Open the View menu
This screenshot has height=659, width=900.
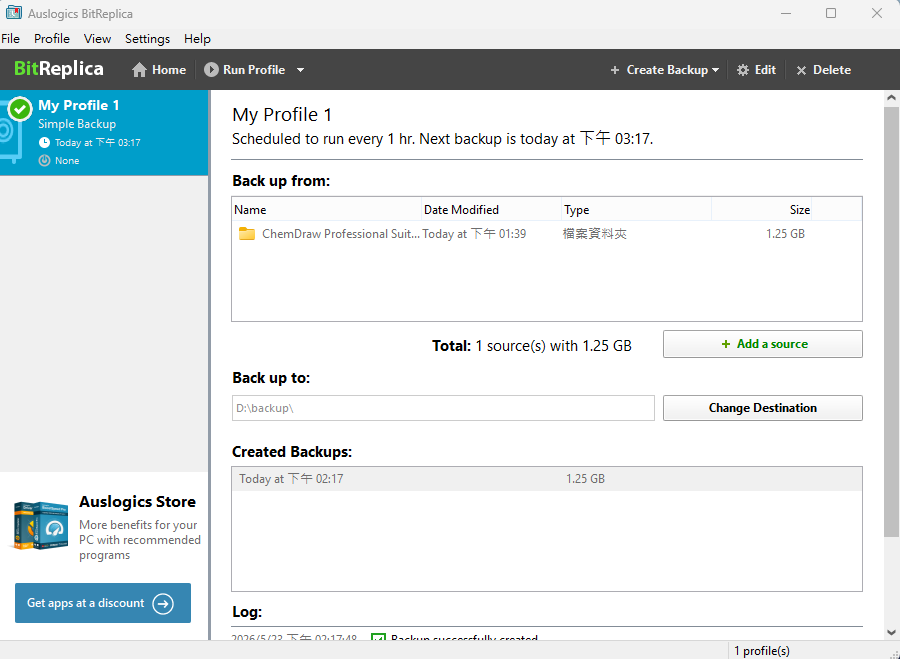[x=97, y=38]
